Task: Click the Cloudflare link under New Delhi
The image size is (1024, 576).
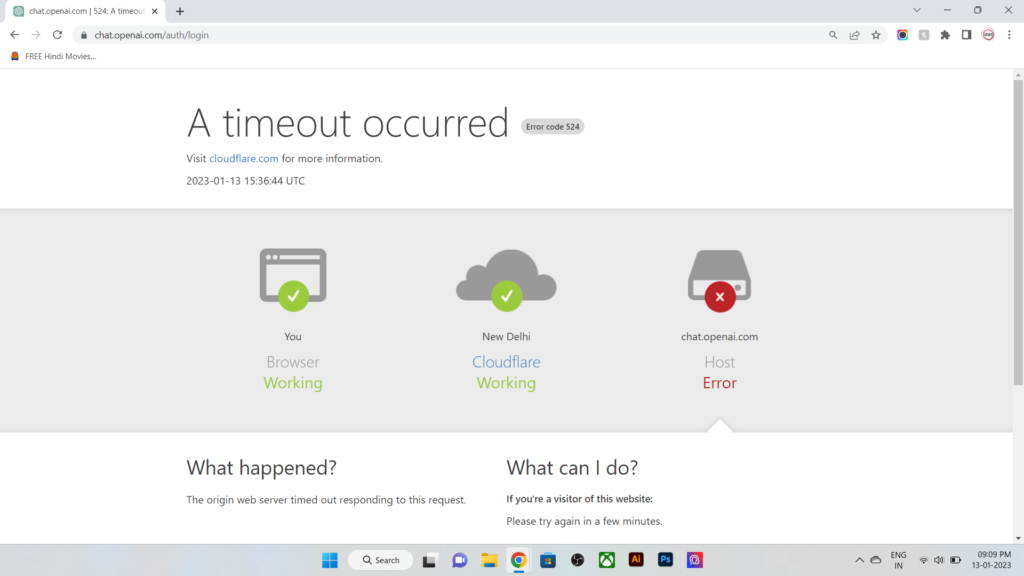Action: [x=506, y=362]
